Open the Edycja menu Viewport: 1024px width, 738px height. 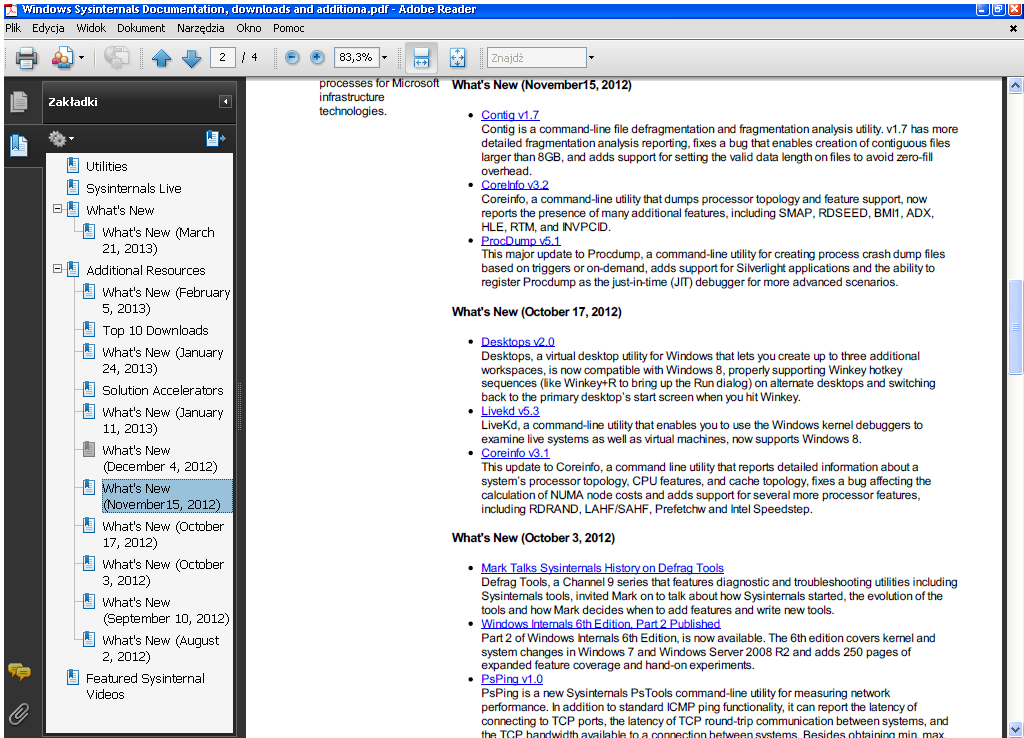48,28
